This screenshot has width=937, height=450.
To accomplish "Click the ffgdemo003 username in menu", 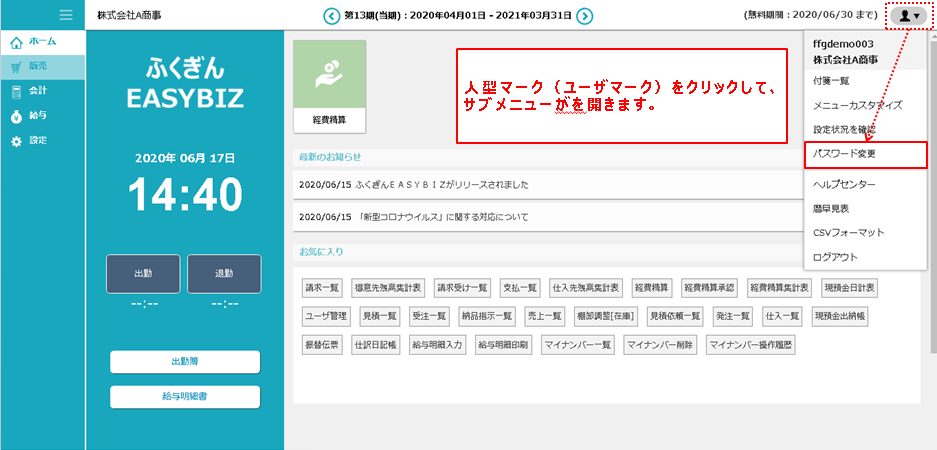I will (x=843, y=44).
